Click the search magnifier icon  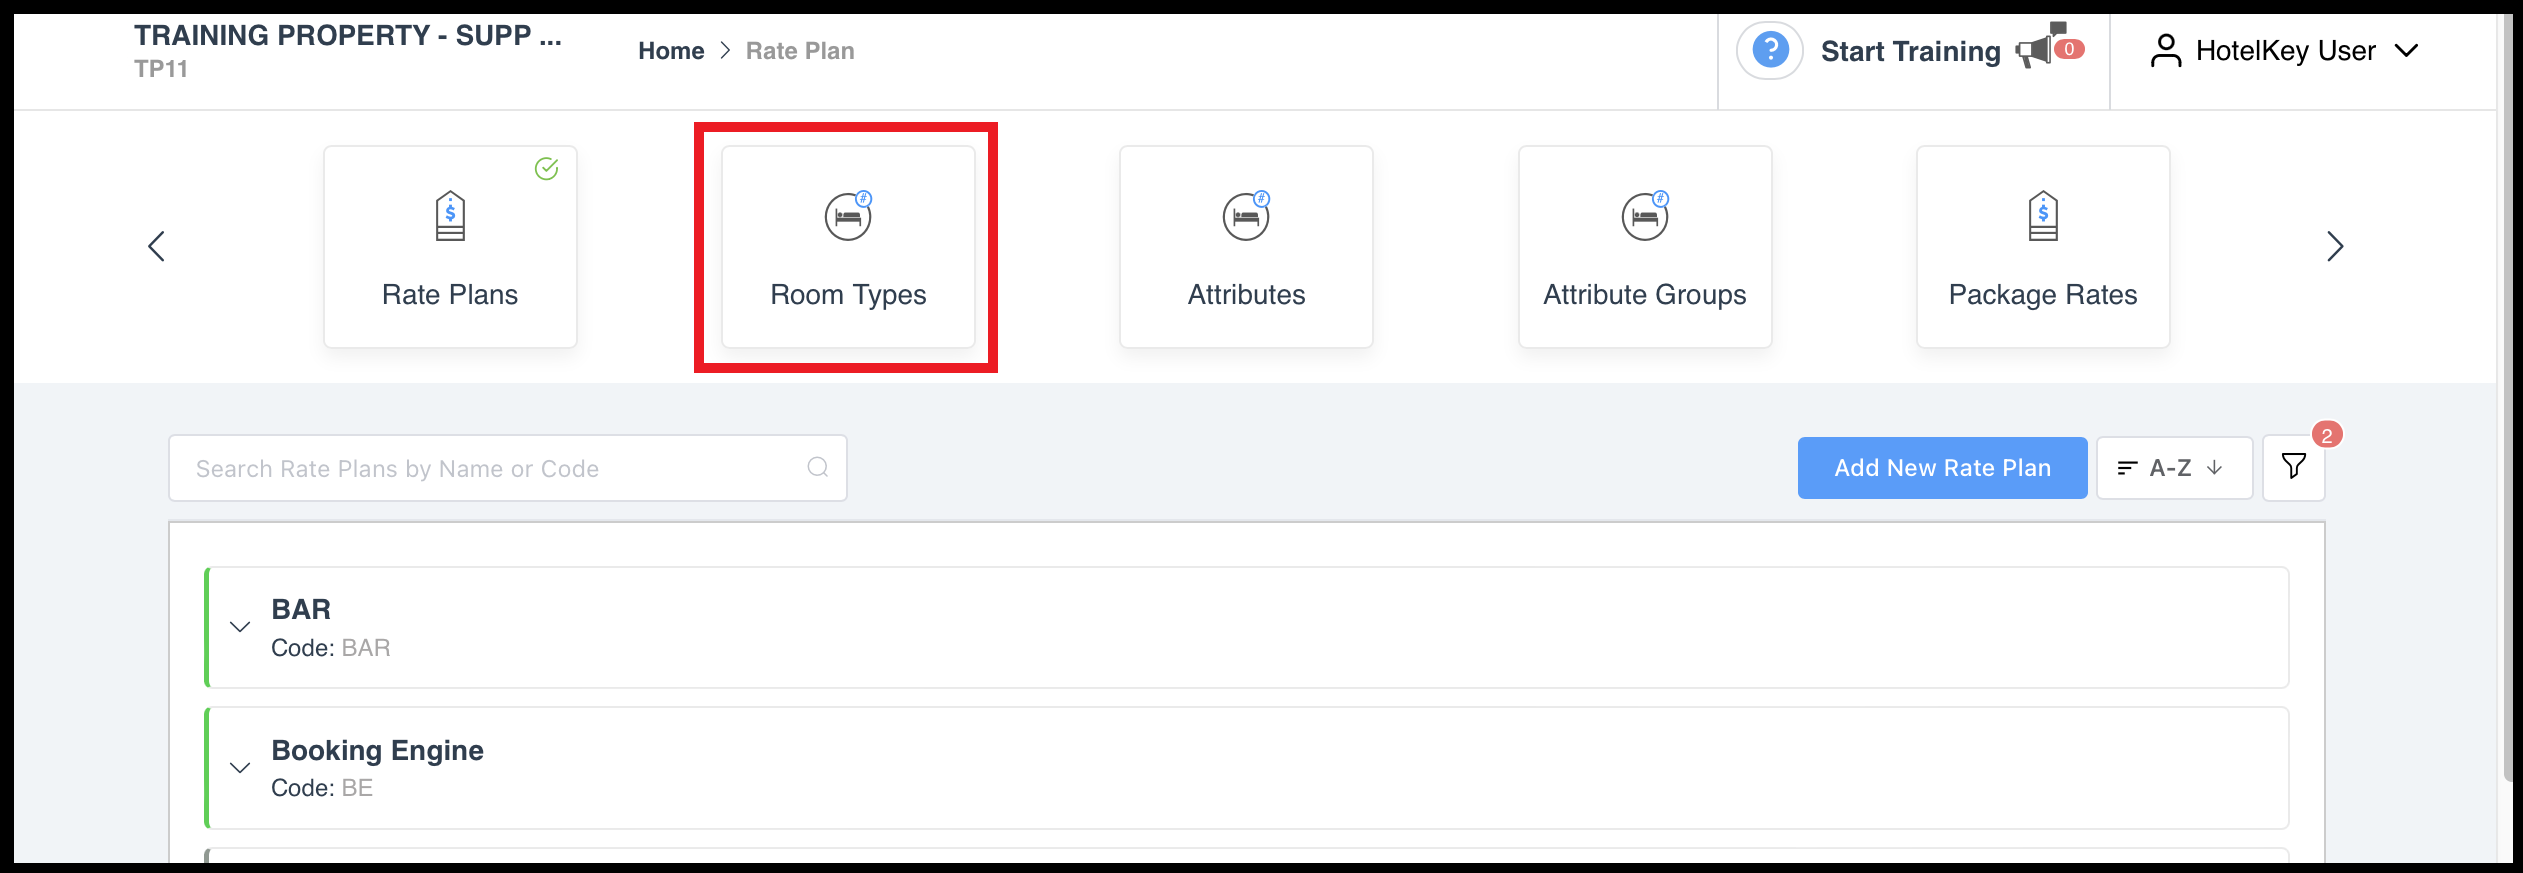(816, 467)
